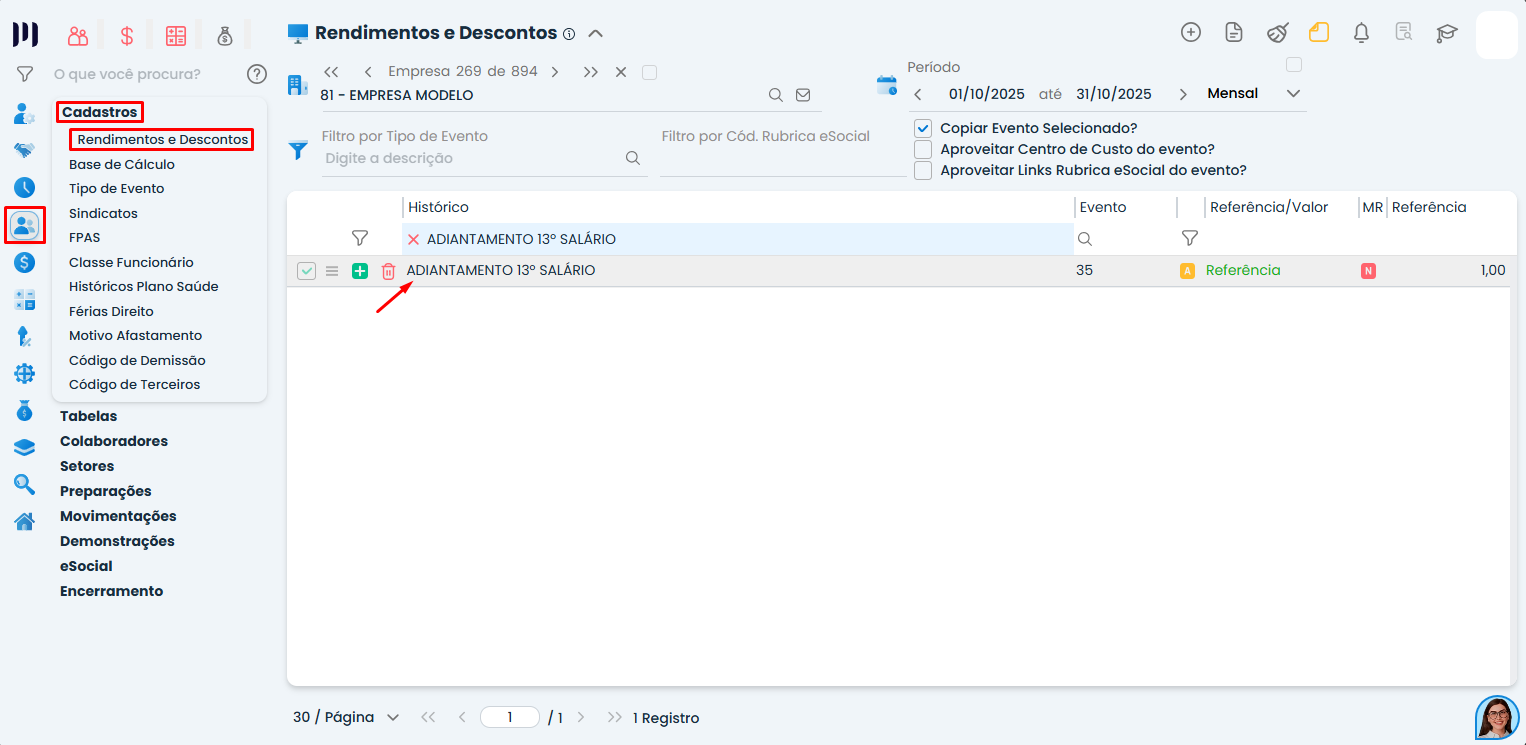This screenshot has height=745, width=1526.
Task: Open Classe Funcionário menu item
Action: click(x=131, y=262)
